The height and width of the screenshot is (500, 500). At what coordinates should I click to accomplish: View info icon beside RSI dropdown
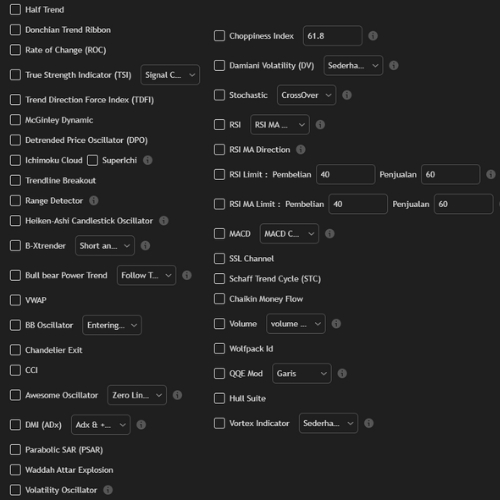coord(320,125)
